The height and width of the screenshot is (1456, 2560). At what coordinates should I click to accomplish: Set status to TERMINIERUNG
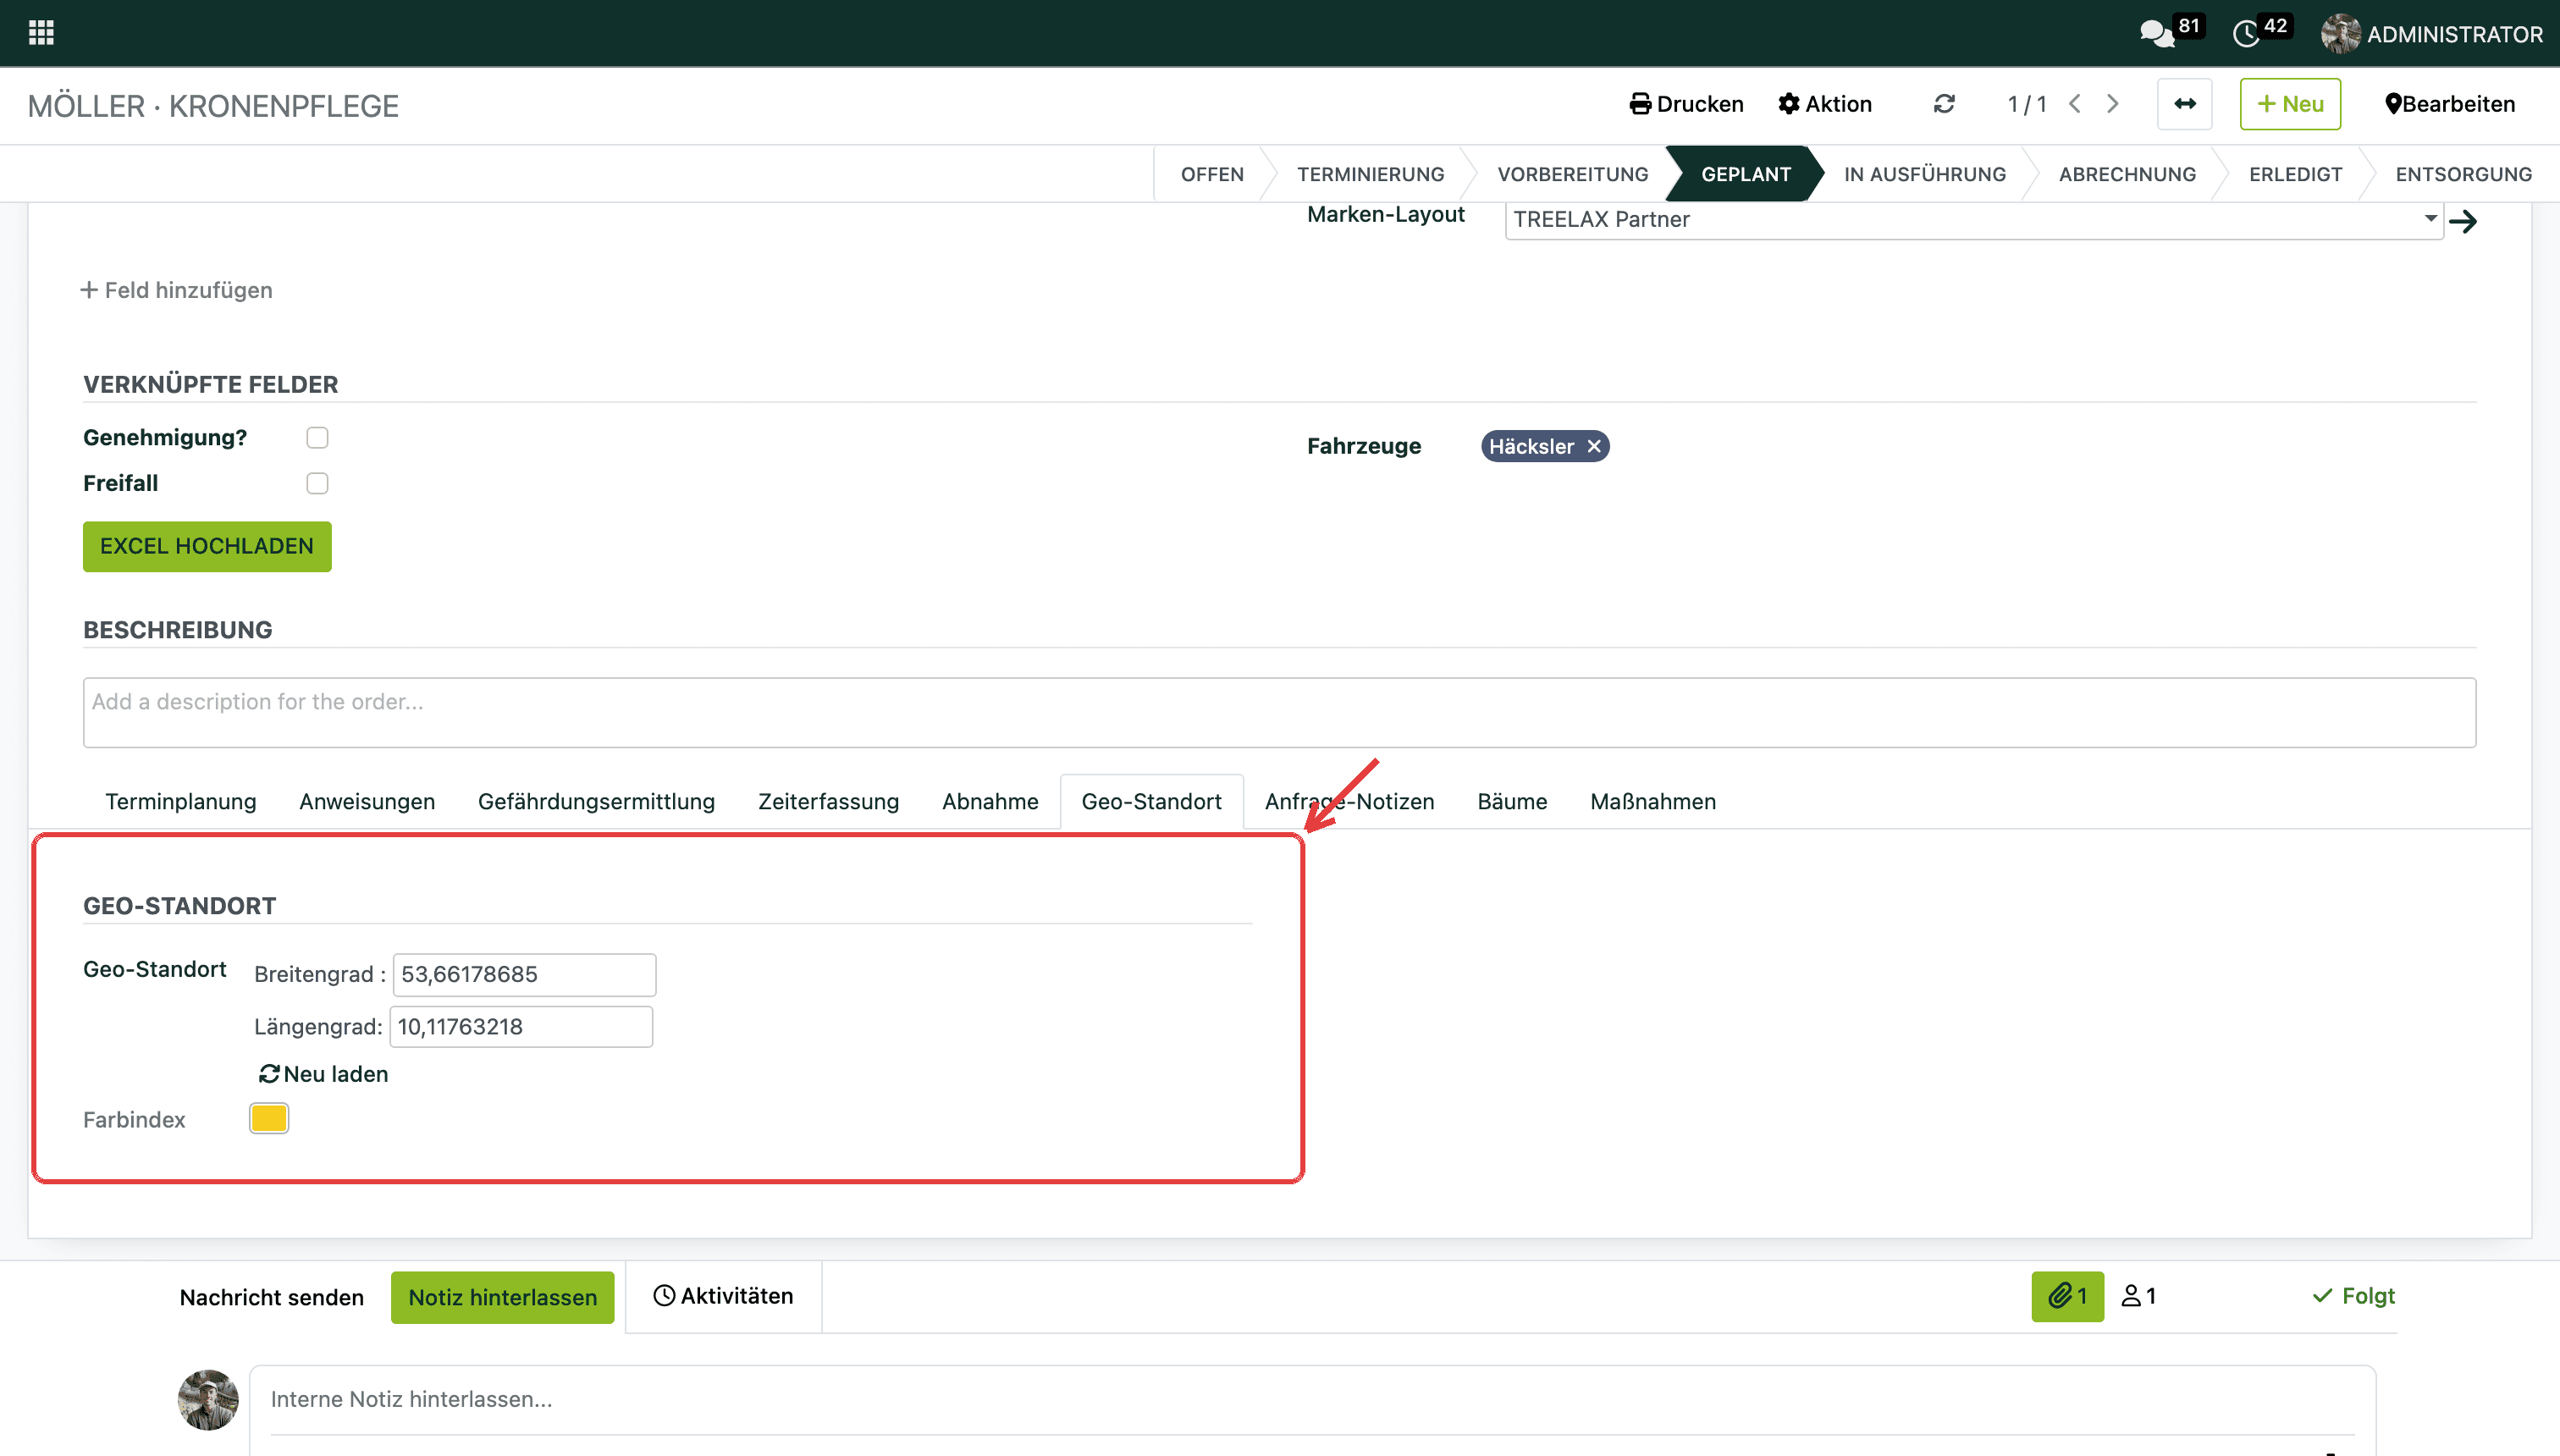pos(1370,174)
